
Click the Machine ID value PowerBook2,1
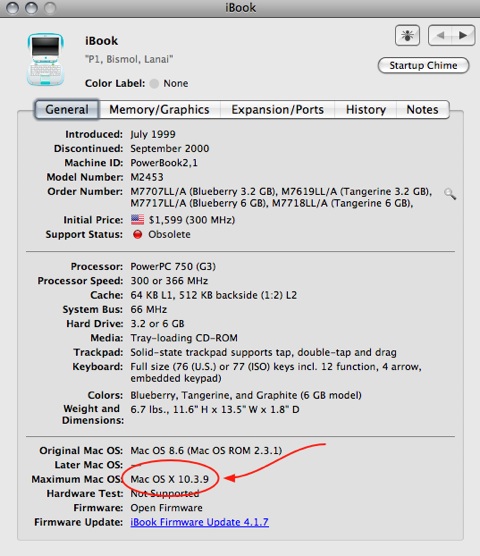pyautogui.click(x=164, y=163)
